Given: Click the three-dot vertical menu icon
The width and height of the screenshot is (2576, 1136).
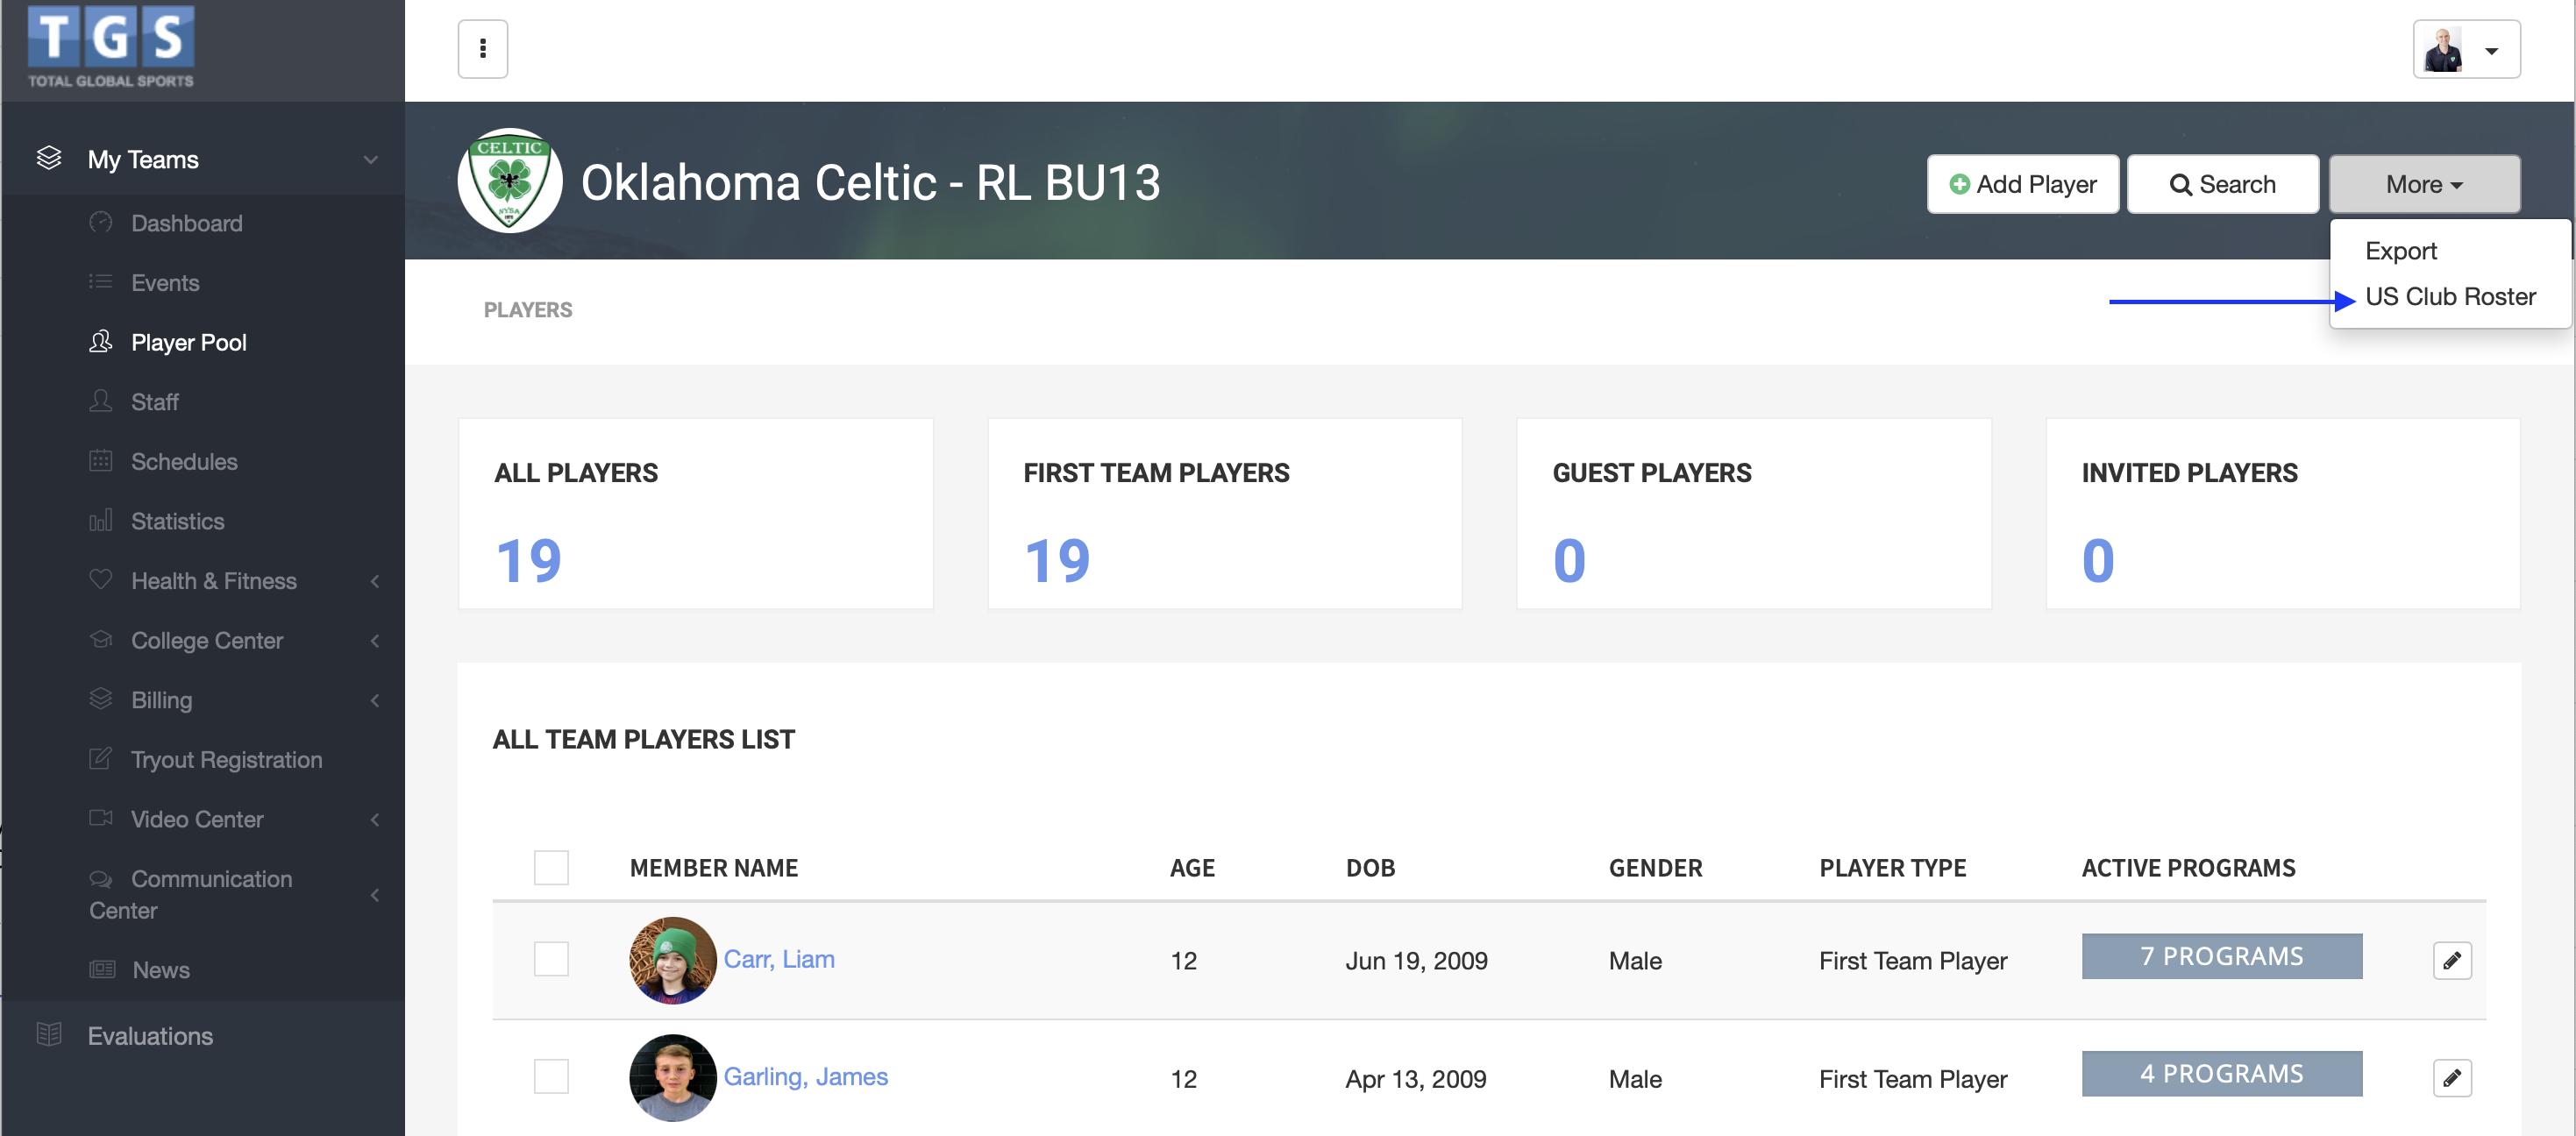Looking at the screenshot, I should 482,49.
